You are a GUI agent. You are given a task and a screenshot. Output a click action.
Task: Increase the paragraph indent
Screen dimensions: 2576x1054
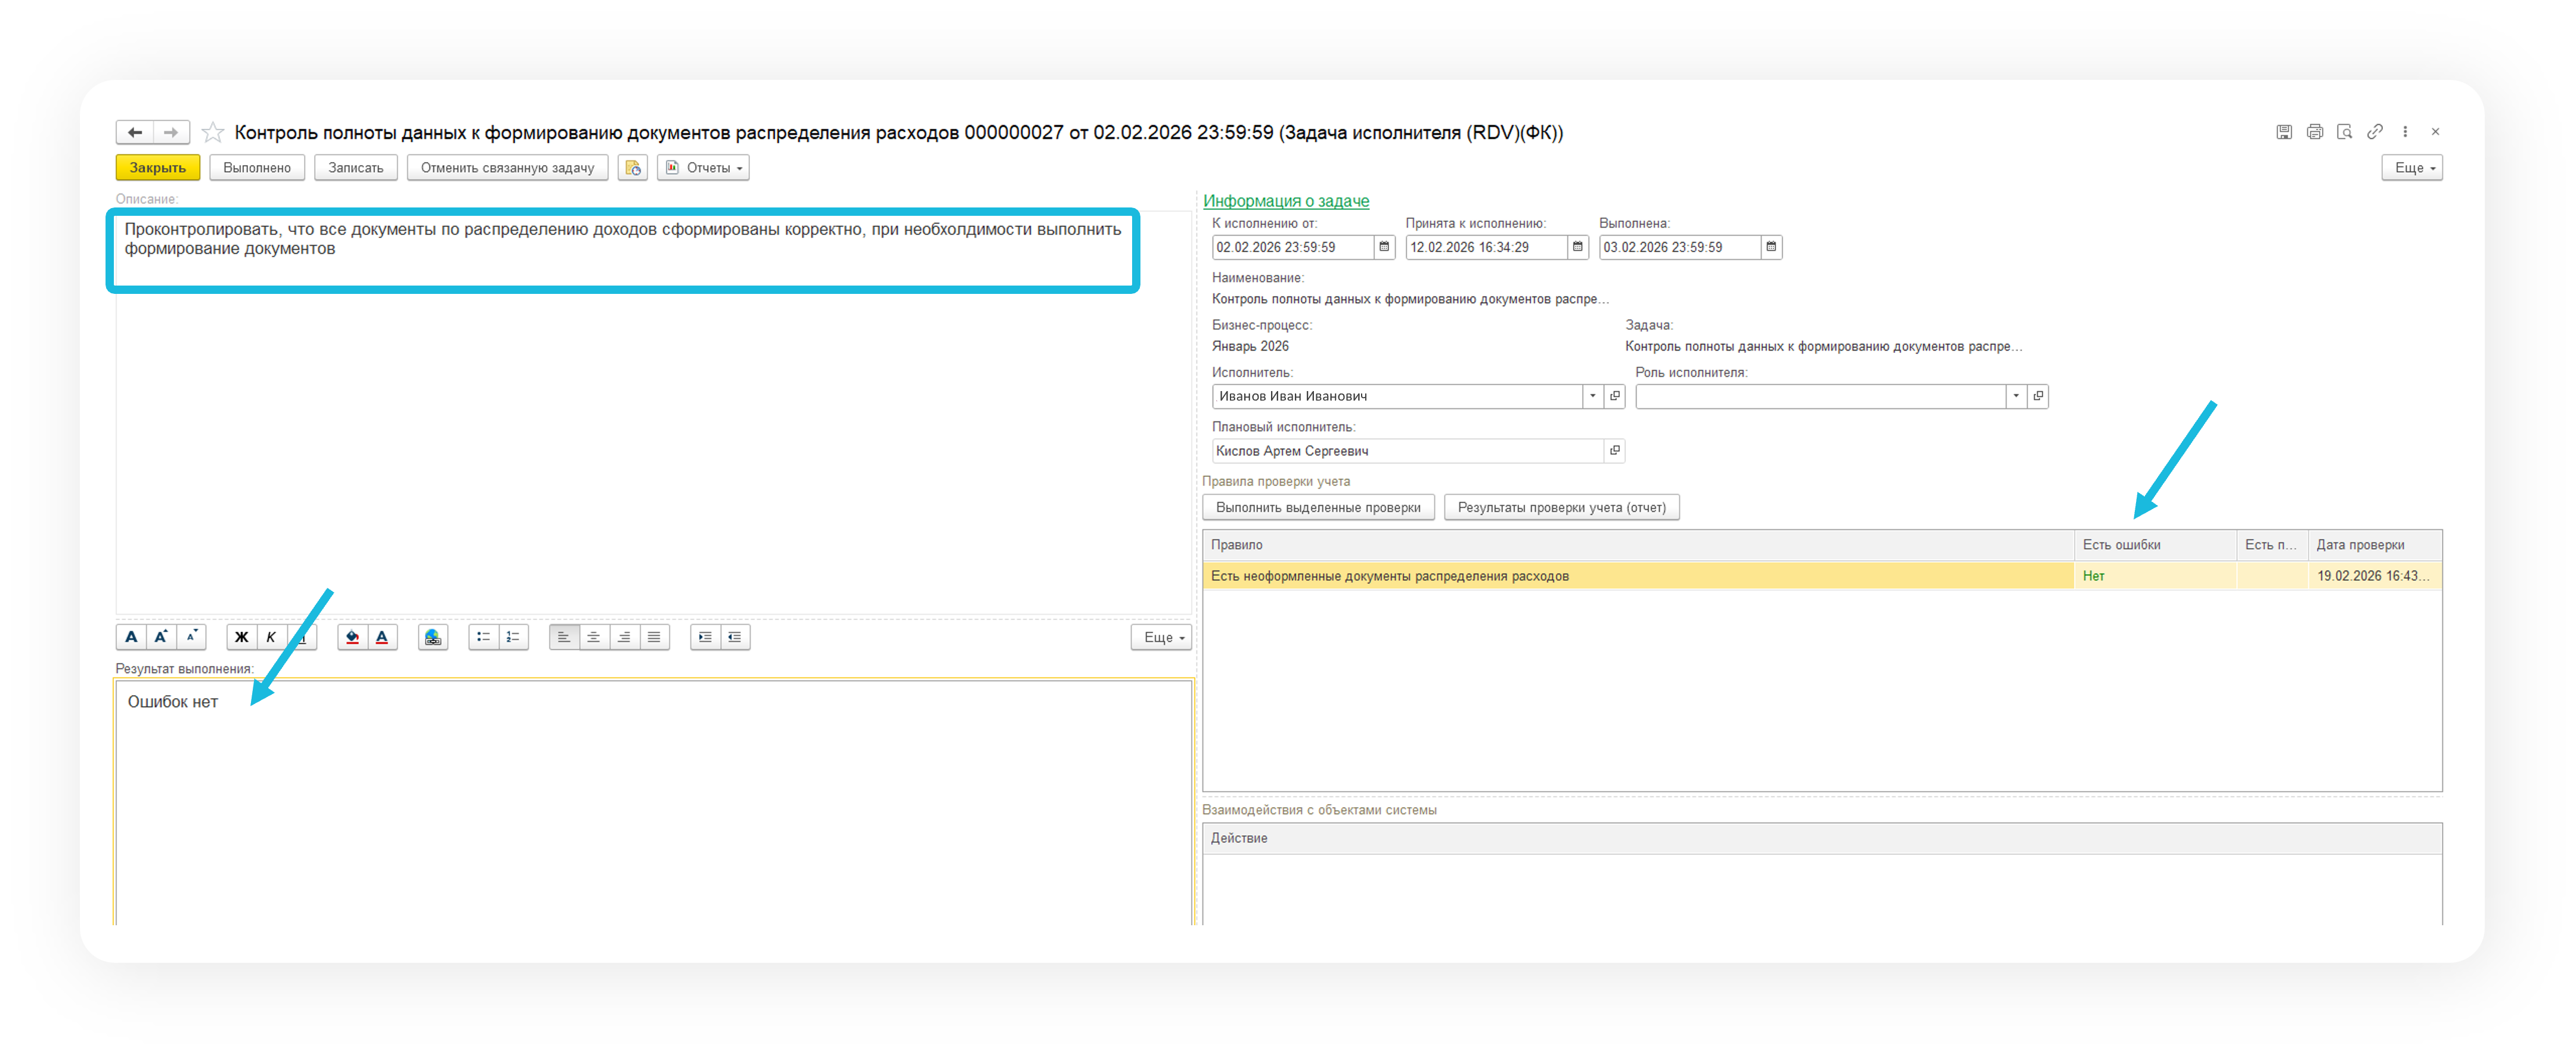pos(705,637)
